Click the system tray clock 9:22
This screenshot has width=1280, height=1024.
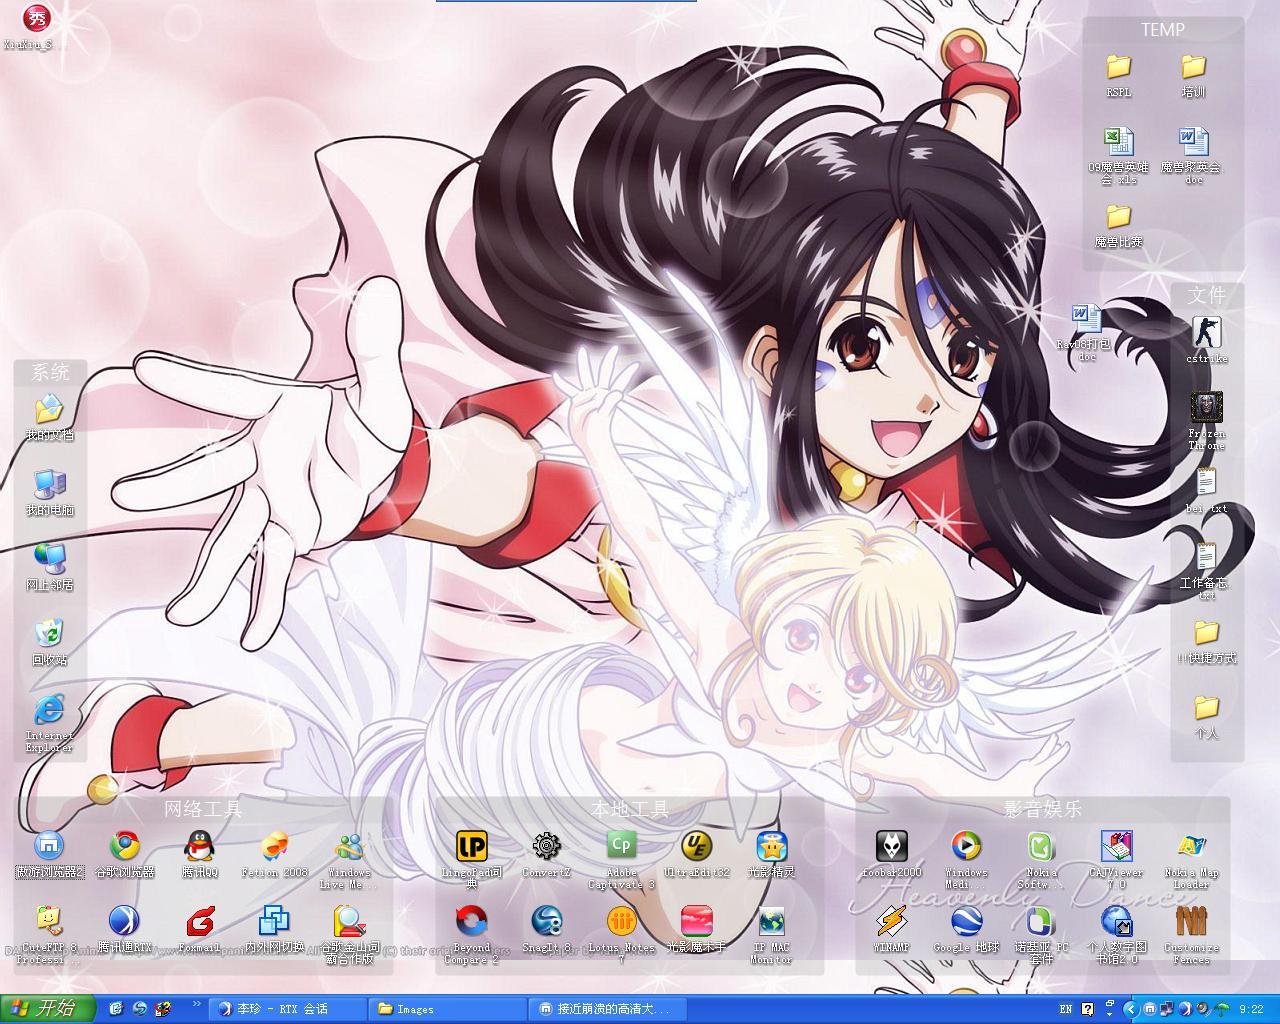coord(1250,1009)
